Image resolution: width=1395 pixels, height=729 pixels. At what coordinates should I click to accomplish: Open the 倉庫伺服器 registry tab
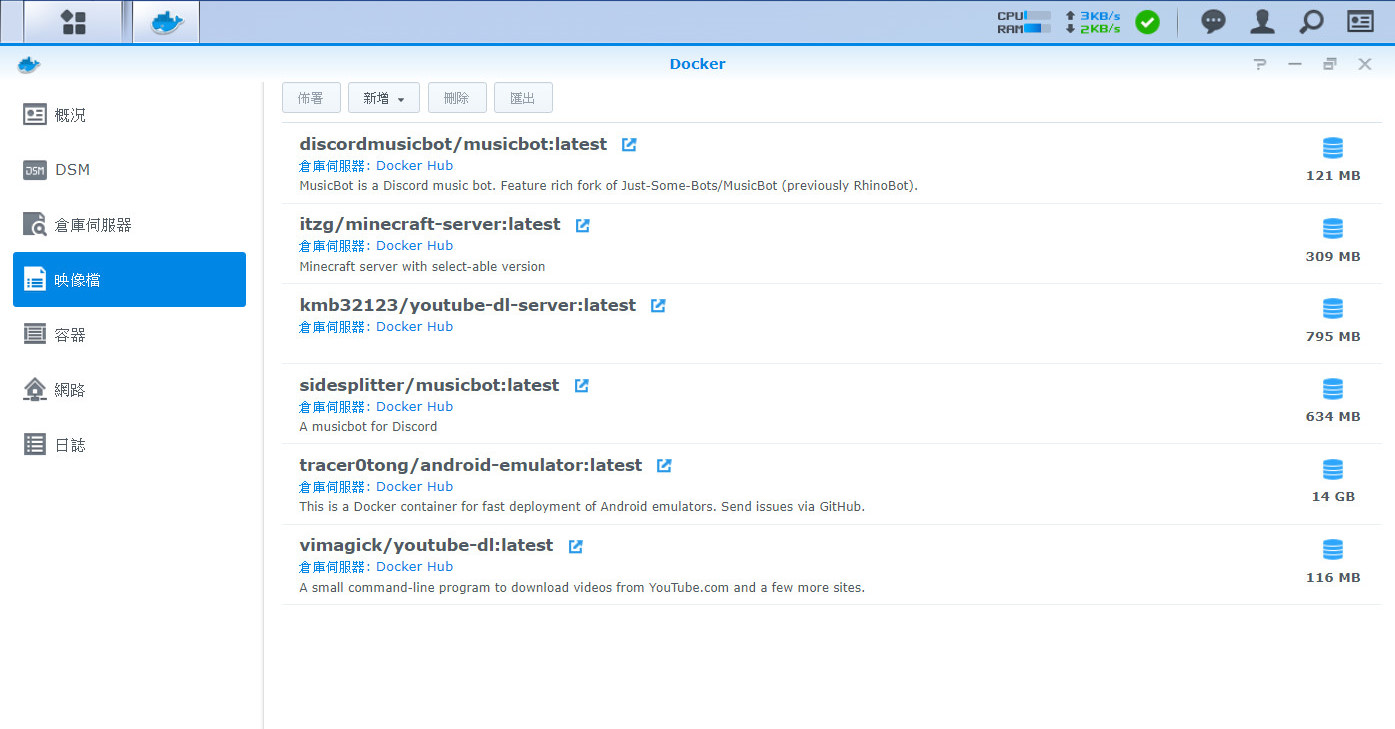pos(129,225)
